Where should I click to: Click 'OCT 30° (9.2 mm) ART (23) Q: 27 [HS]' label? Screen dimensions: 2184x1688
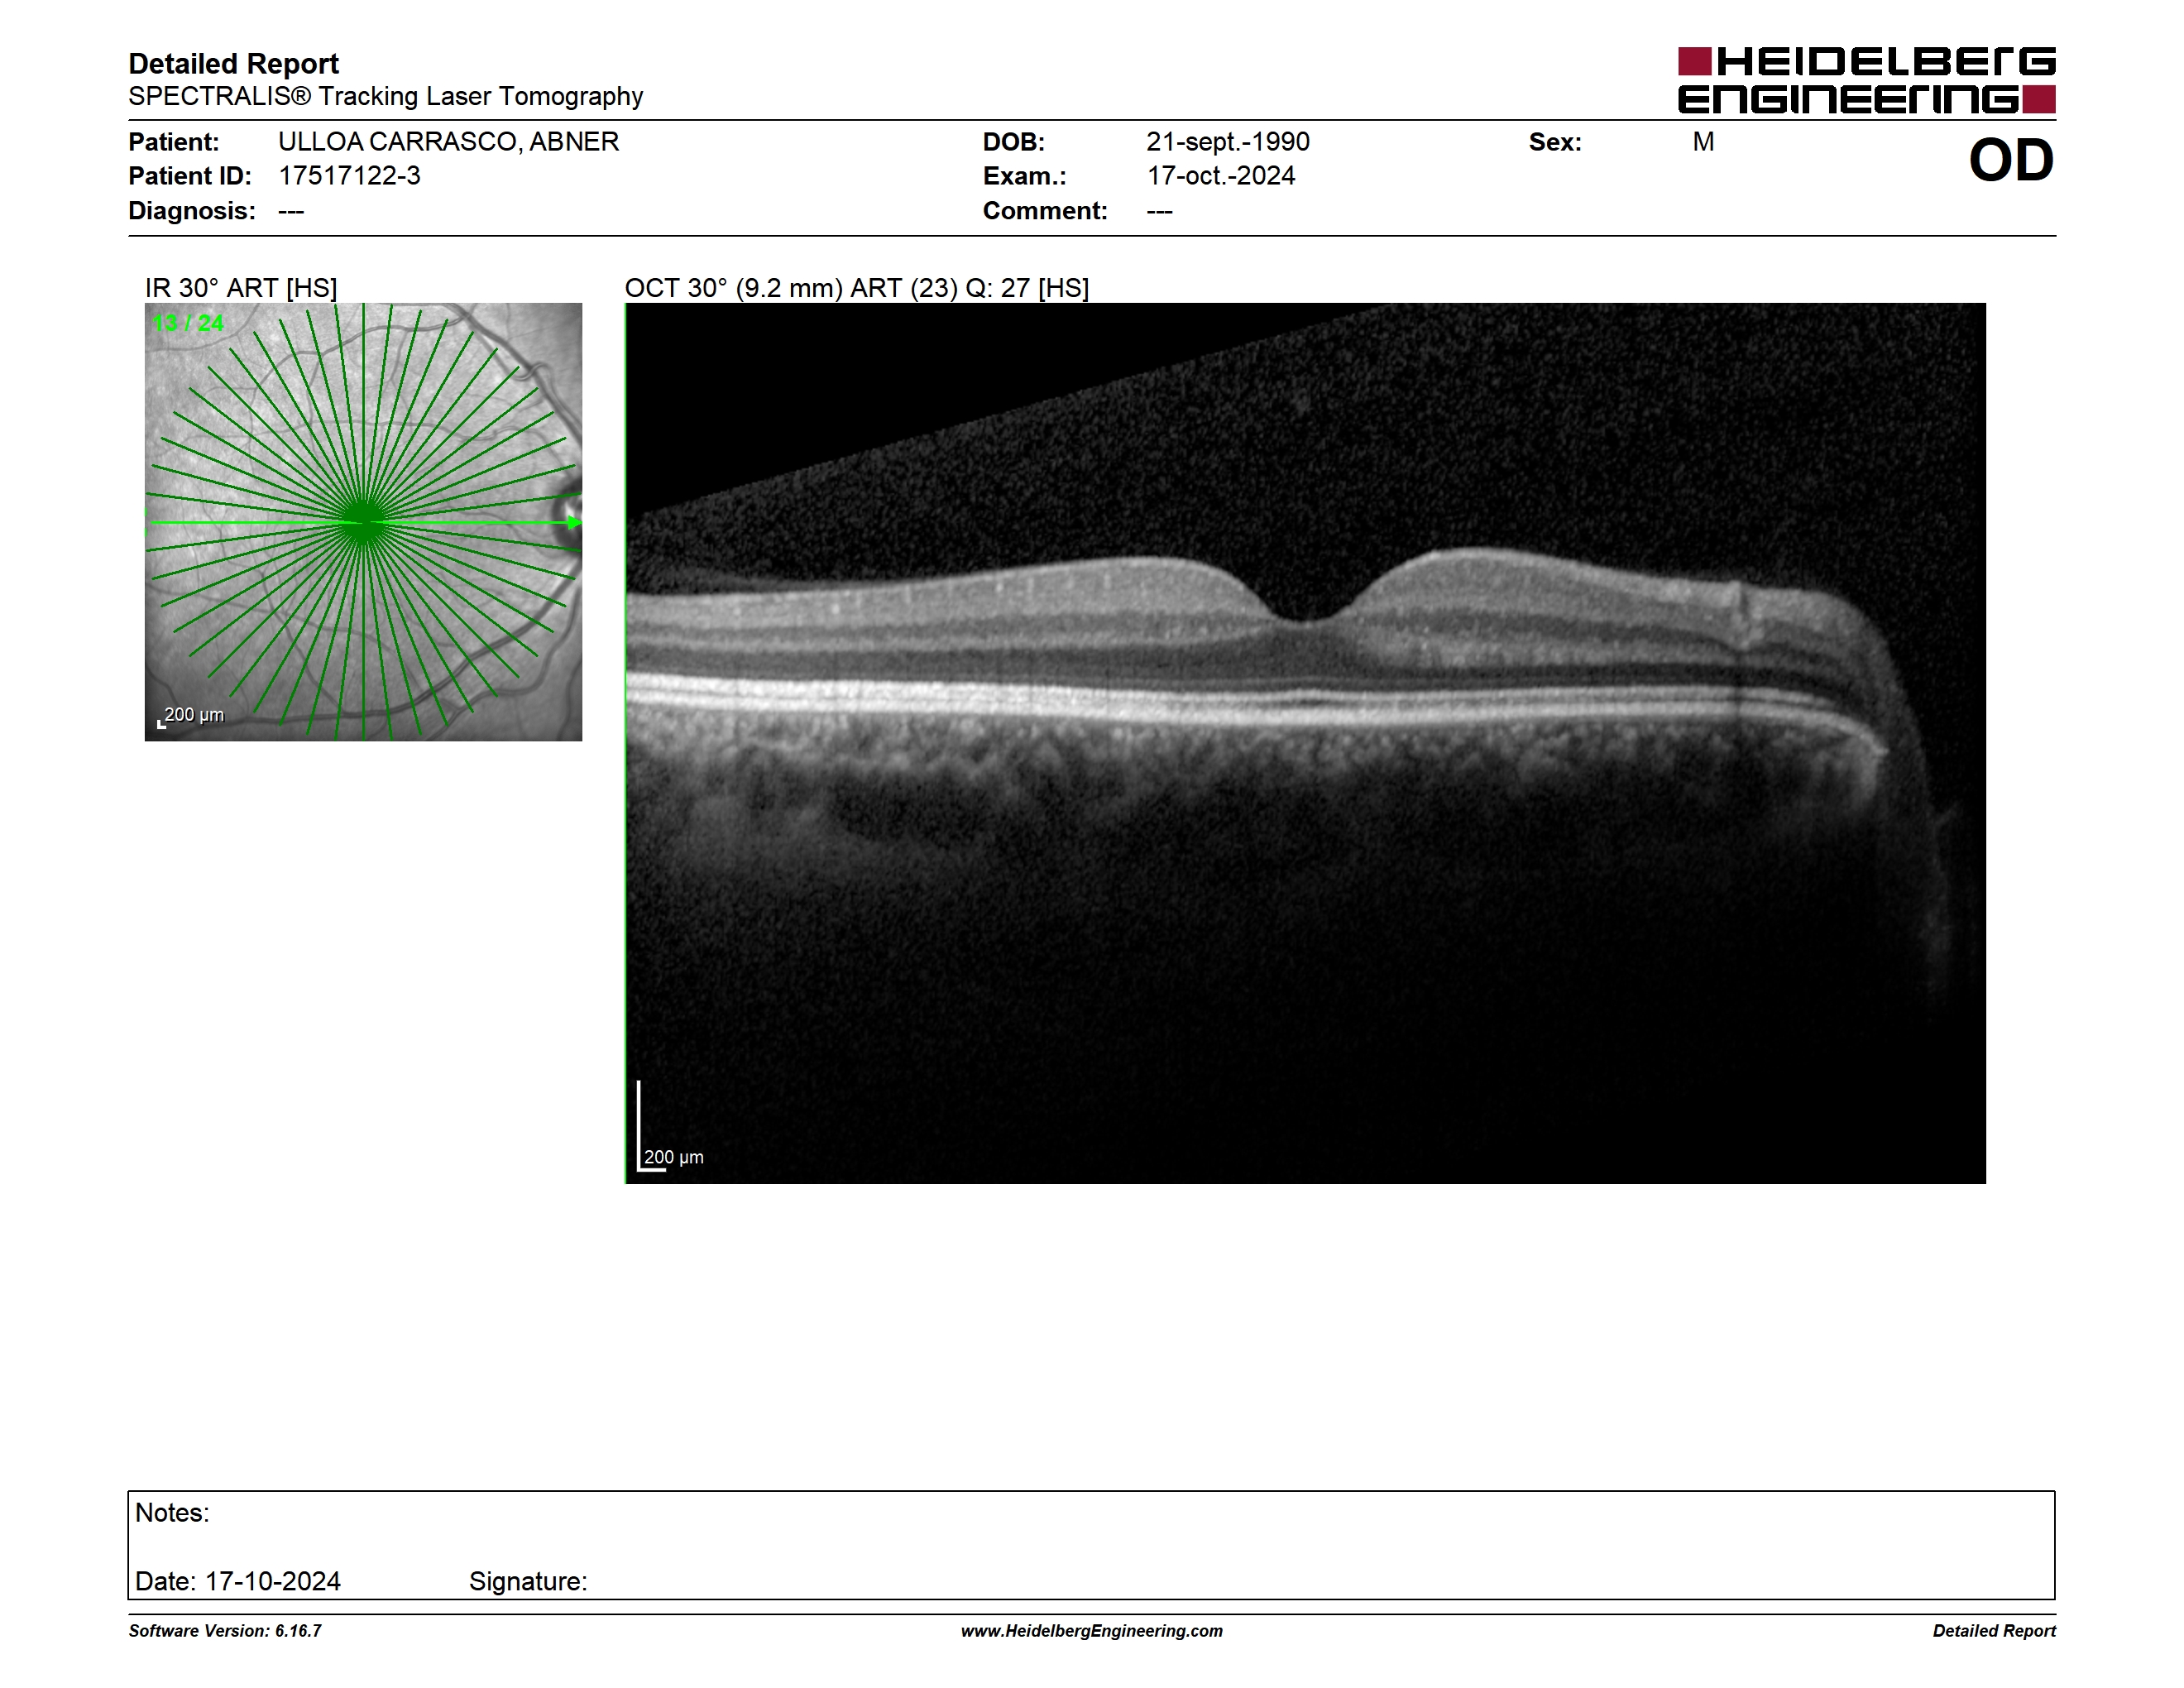tap(857, 288)
